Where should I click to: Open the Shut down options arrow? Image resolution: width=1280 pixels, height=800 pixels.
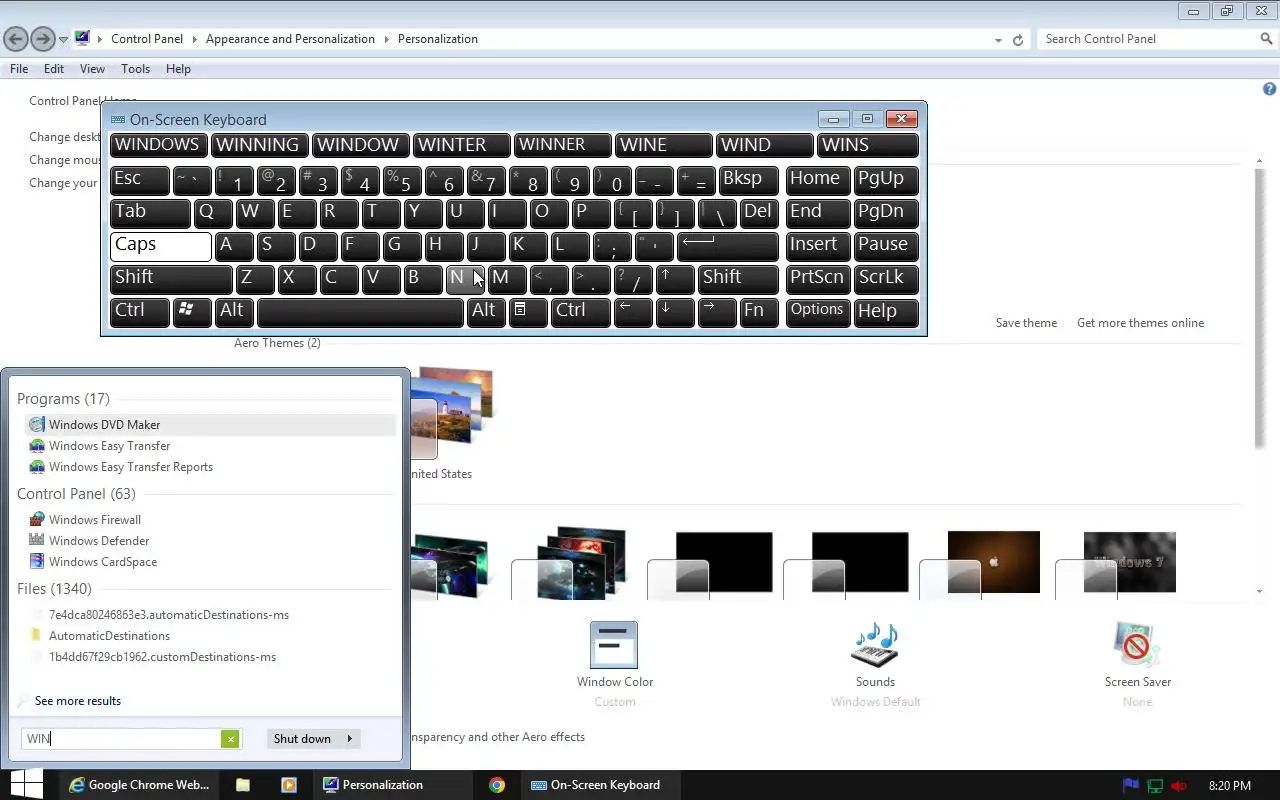point(349,739)
